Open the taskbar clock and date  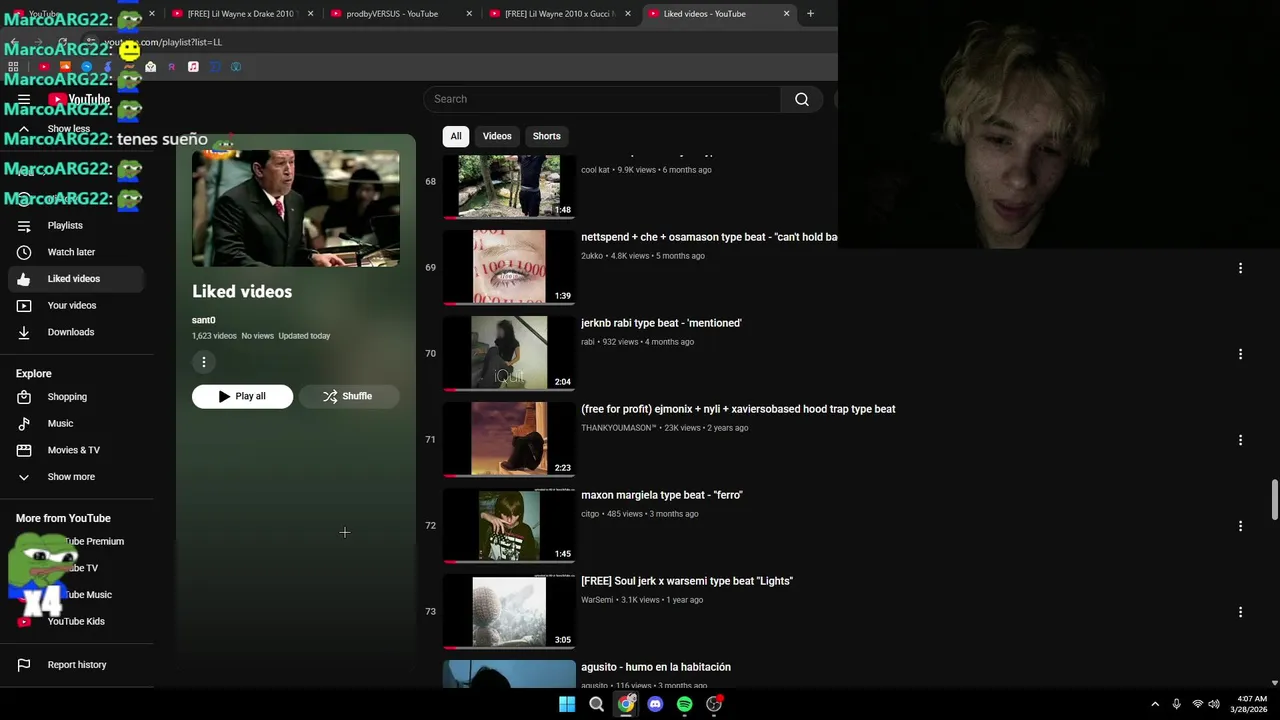coord(1252,704)
